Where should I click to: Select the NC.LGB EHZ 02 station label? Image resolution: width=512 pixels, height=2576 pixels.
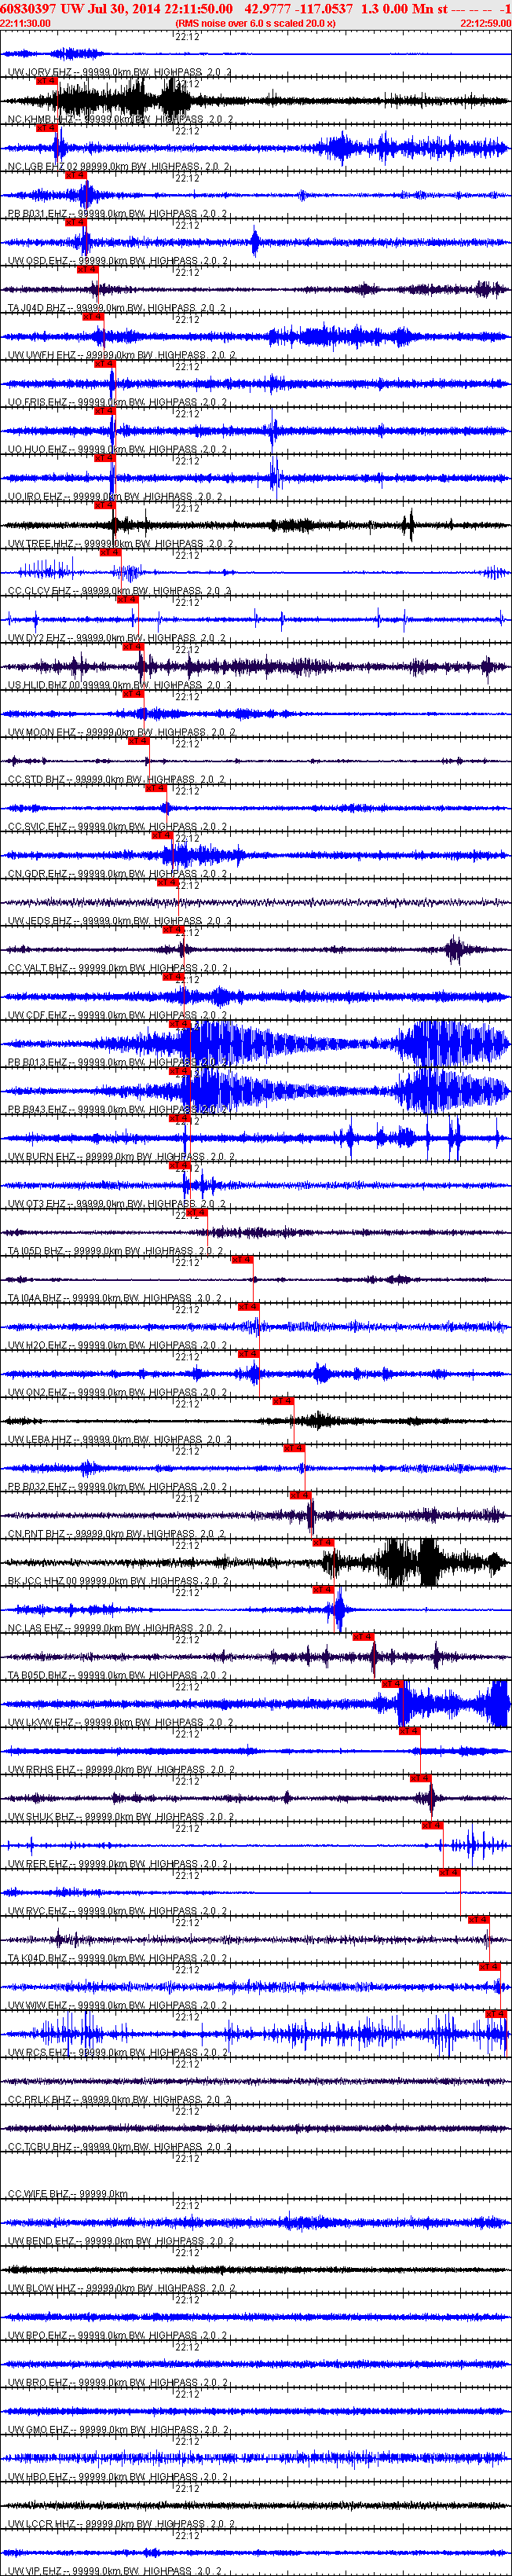(x=119, y=167)
